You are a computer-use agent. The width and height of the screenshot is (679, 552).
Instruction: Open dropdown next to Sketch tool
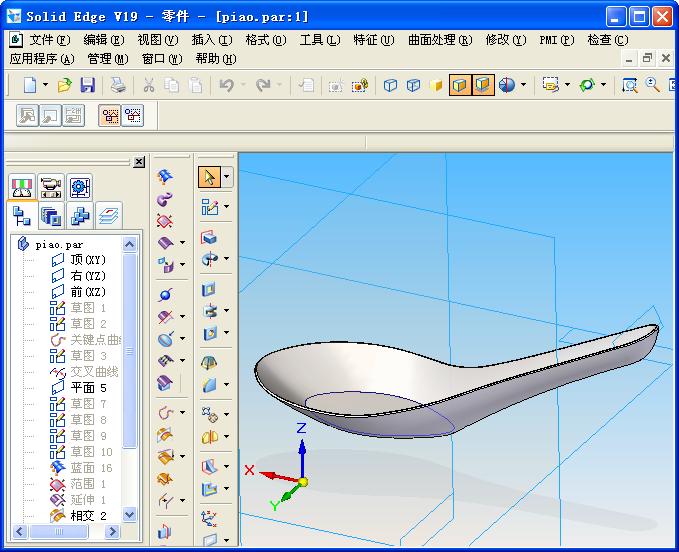tap(226, 207)
